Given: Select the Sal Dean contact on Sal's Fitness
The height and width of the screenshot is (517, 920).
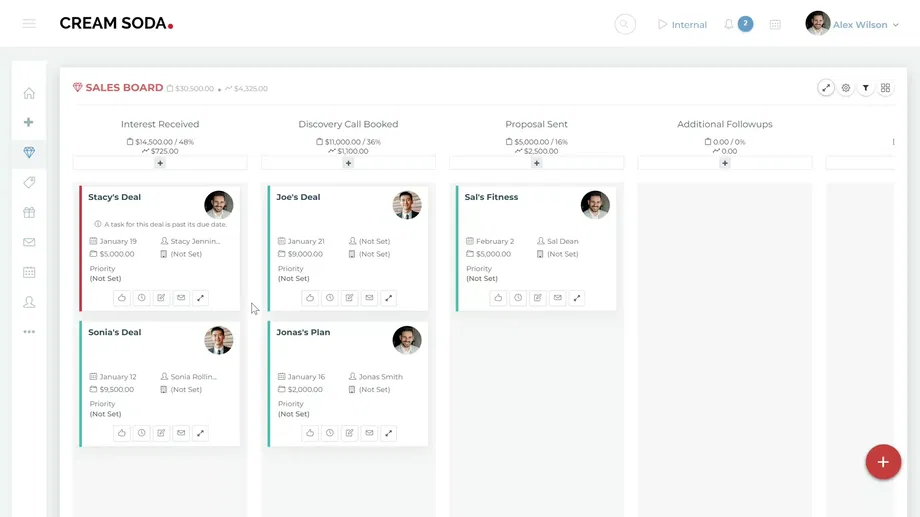Looking at the screenshot, I should [562, 241].
